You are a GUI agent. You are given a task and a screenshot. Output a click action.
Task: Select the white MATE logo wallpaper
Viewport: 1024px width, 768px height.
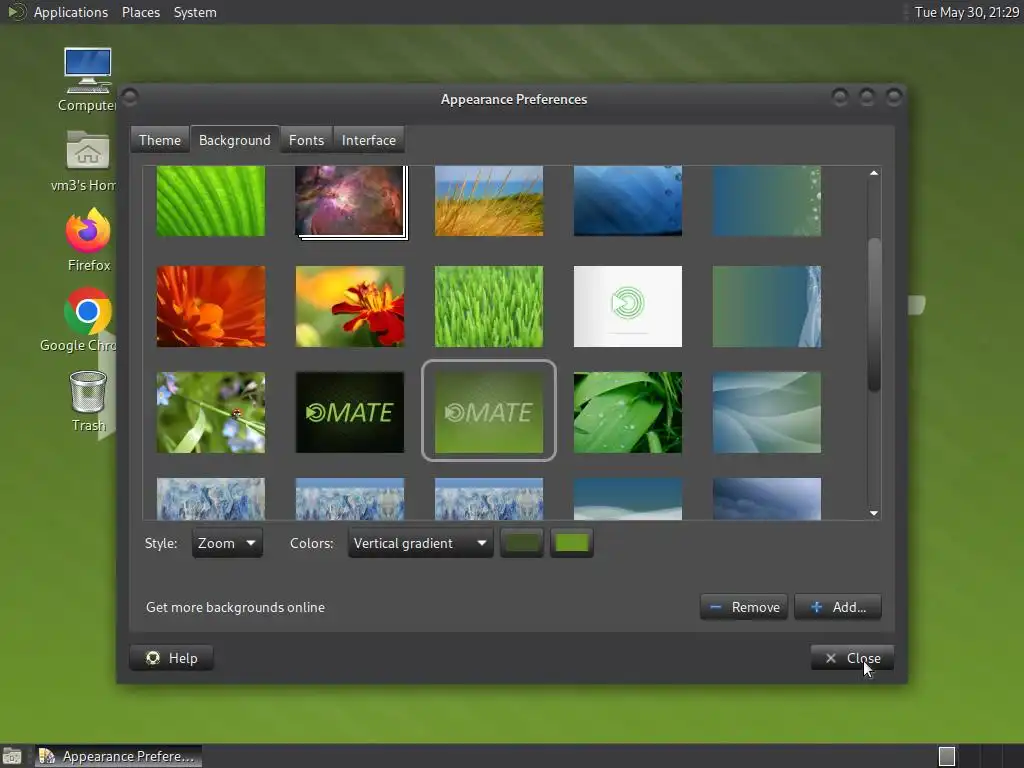pyautogui.click(x=628, y=306)
